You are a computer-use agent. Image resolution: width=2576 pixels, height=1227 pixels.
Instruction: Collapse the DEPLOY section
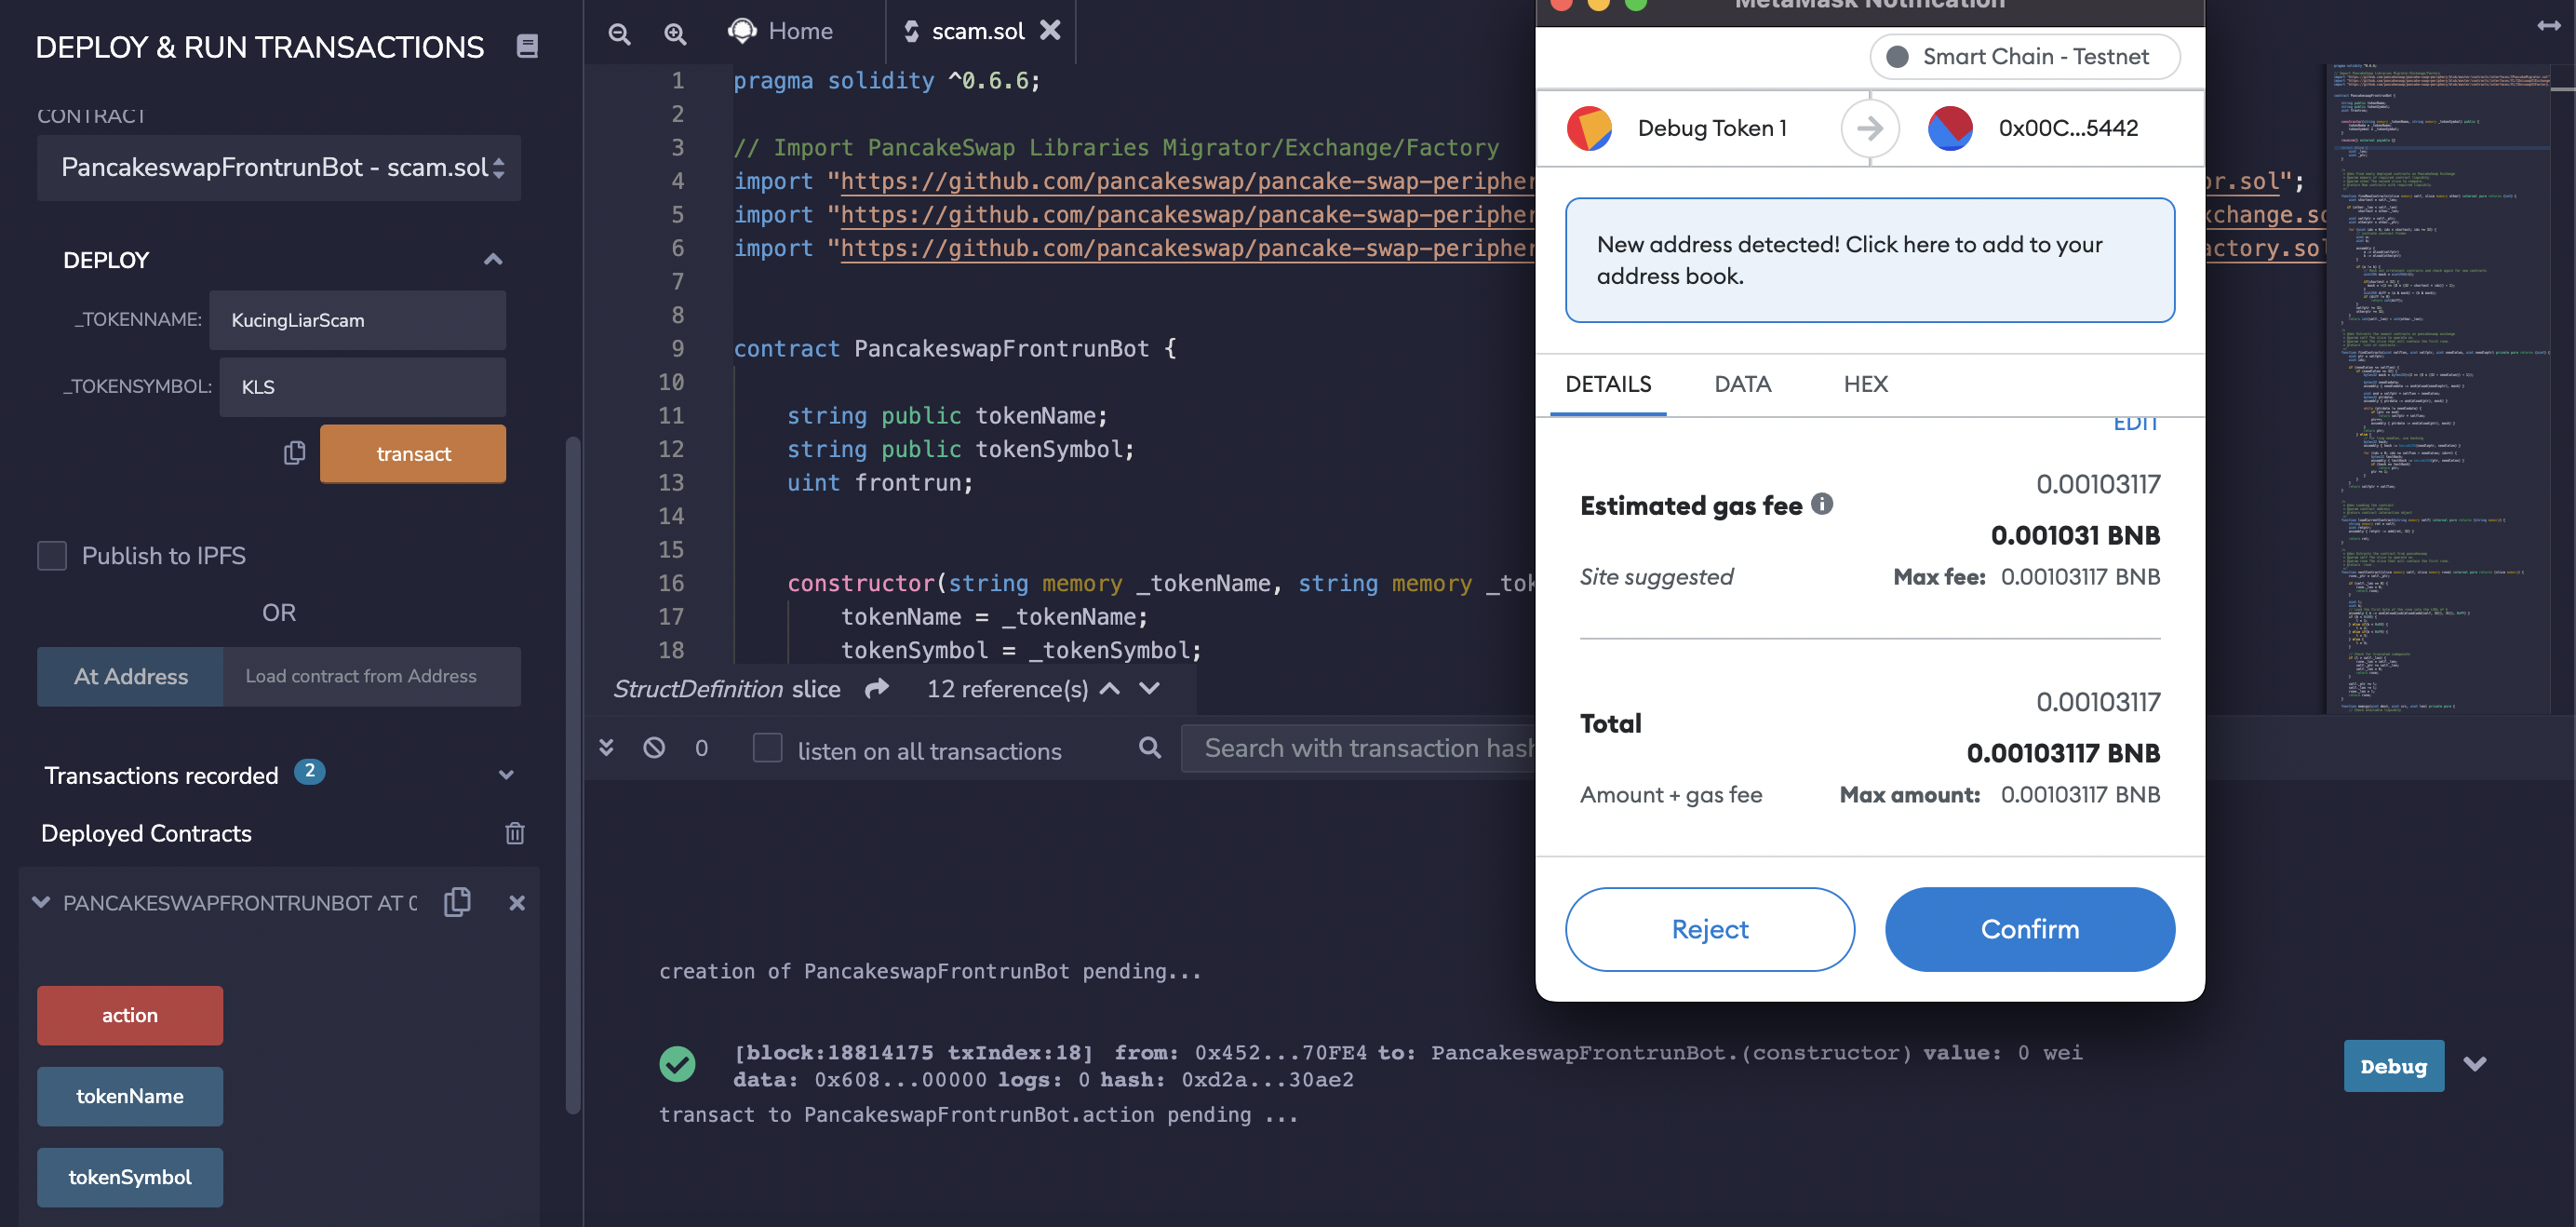(x=492, y=260)
